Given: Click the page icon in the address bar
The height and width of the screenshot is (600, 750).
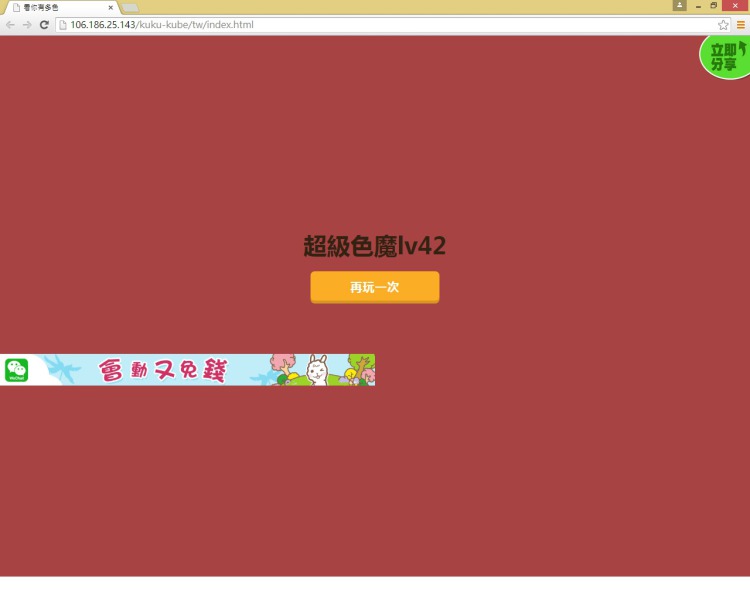Looking at the screenshot, I should (63, 25).
